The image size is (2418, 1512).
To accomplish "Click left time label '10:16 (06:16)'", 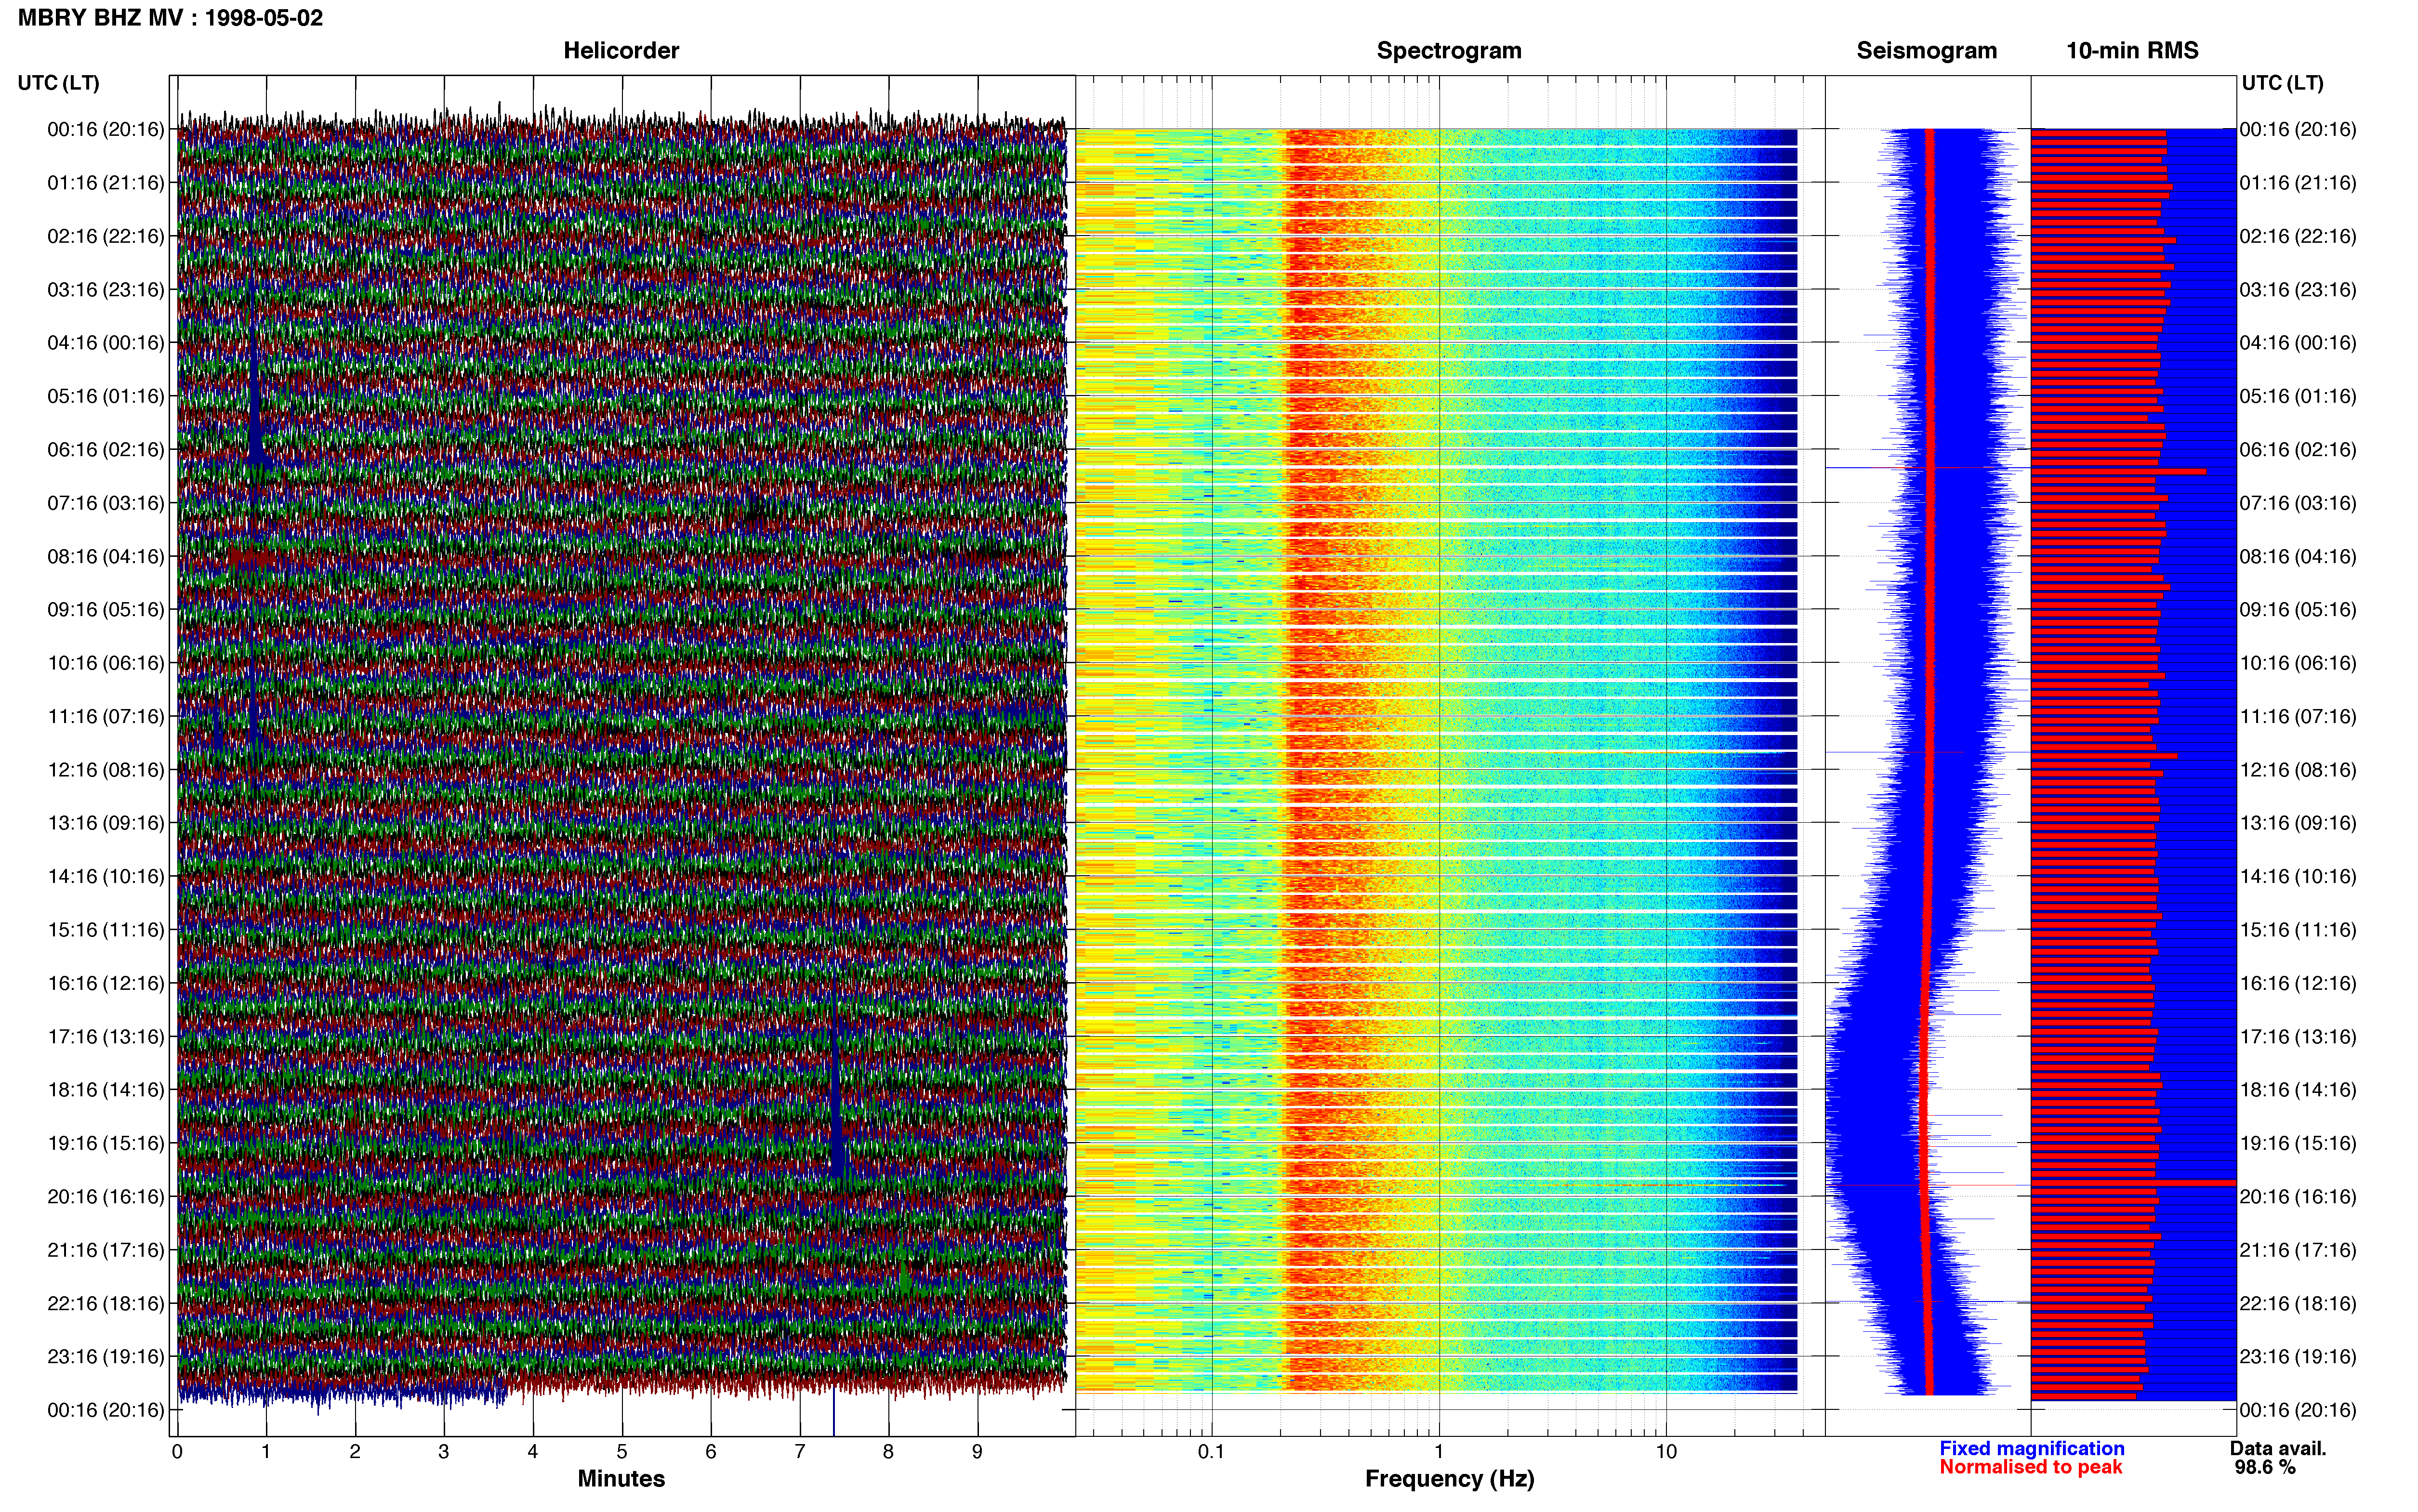I will click(x=106, y=663).
